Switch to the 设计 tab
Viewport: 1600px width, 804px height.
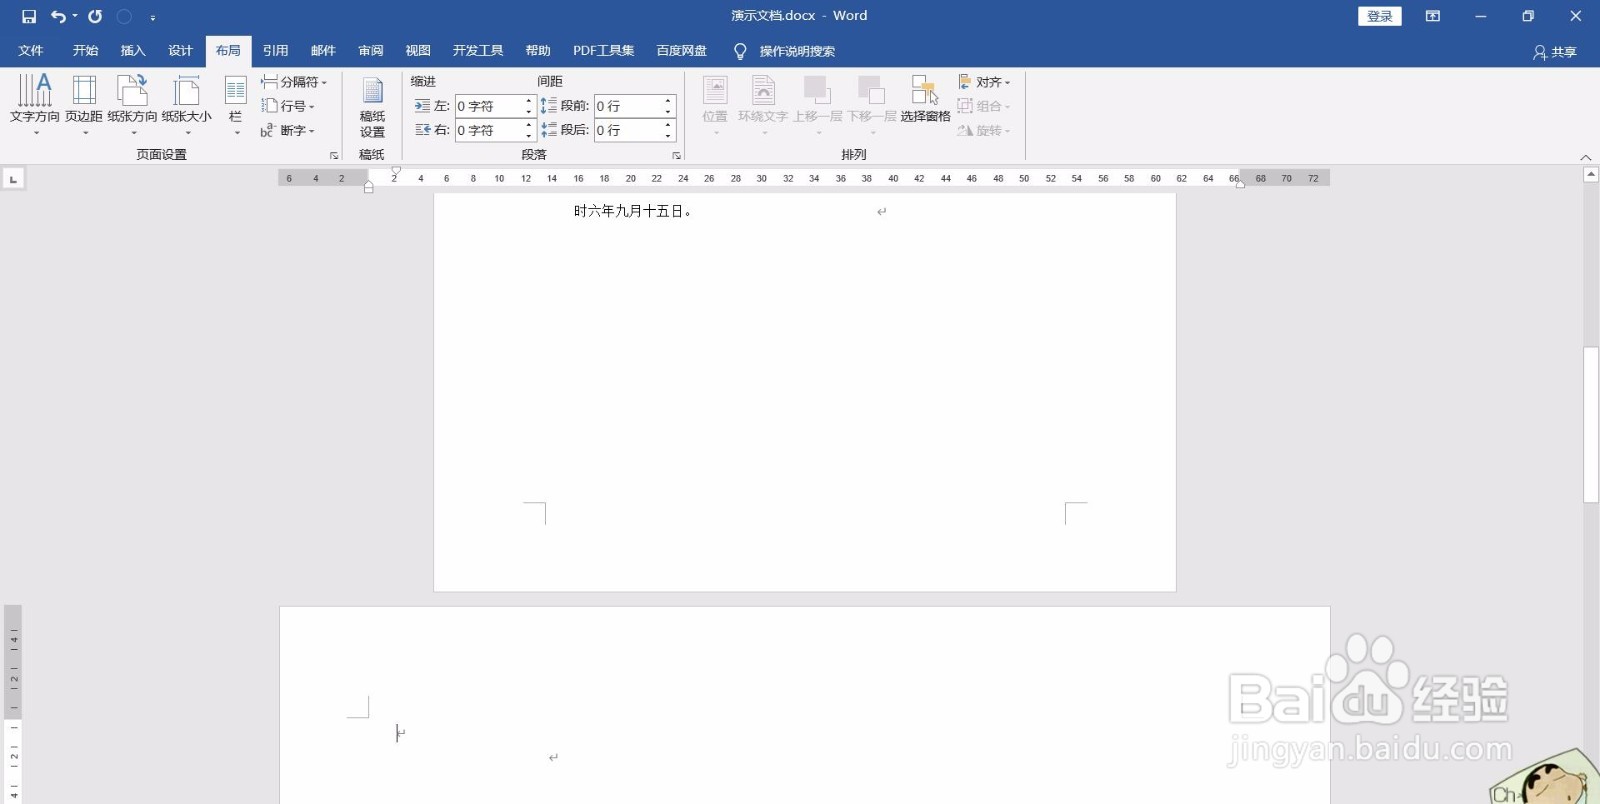180,51
